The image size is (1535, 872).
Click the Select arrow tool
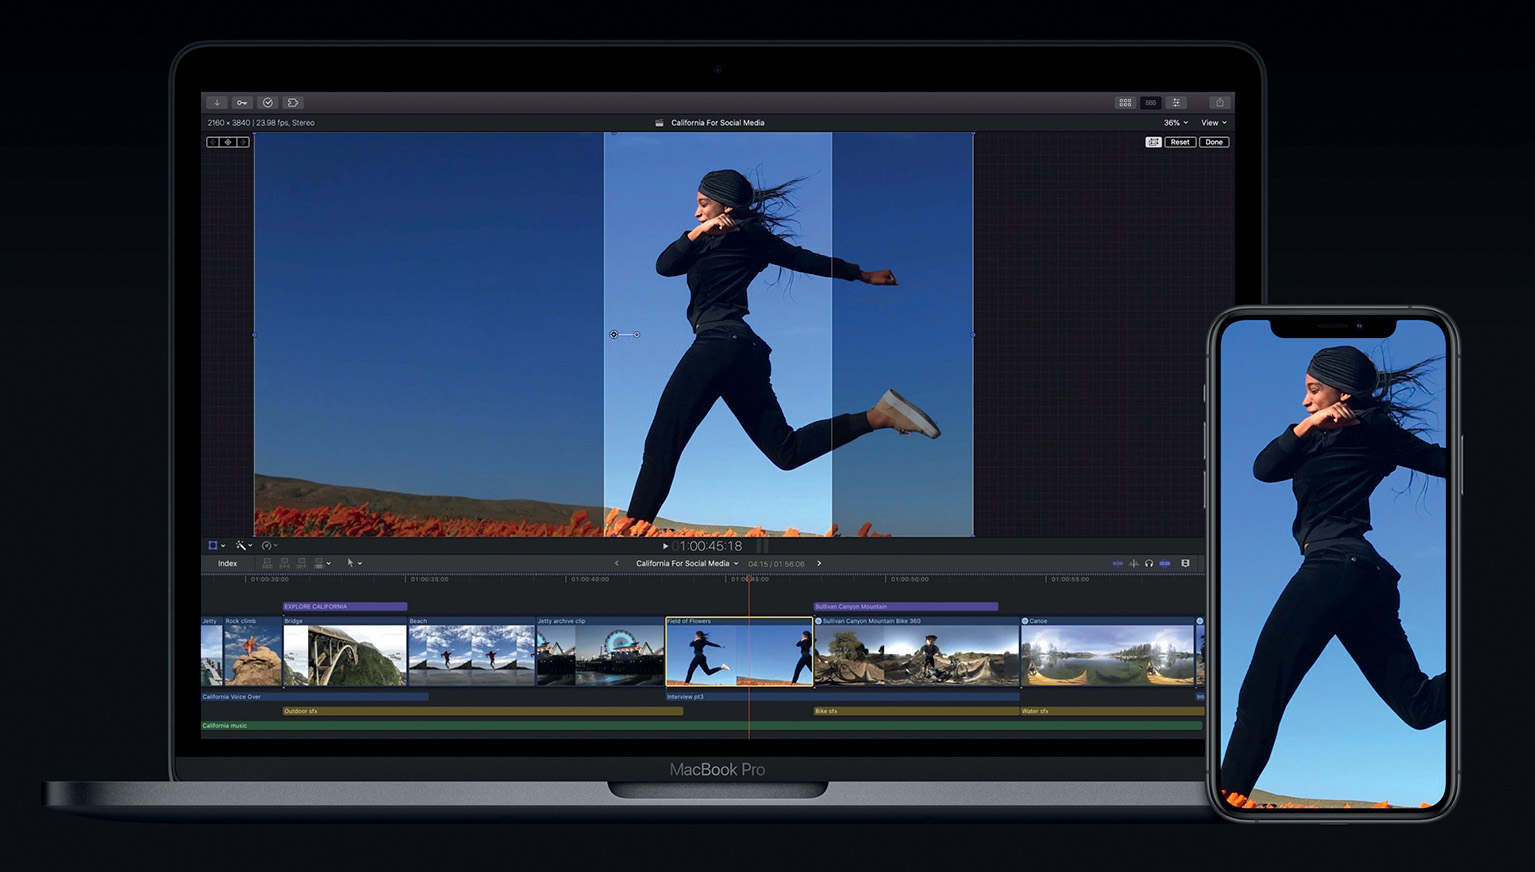click(x=351, y=564)
